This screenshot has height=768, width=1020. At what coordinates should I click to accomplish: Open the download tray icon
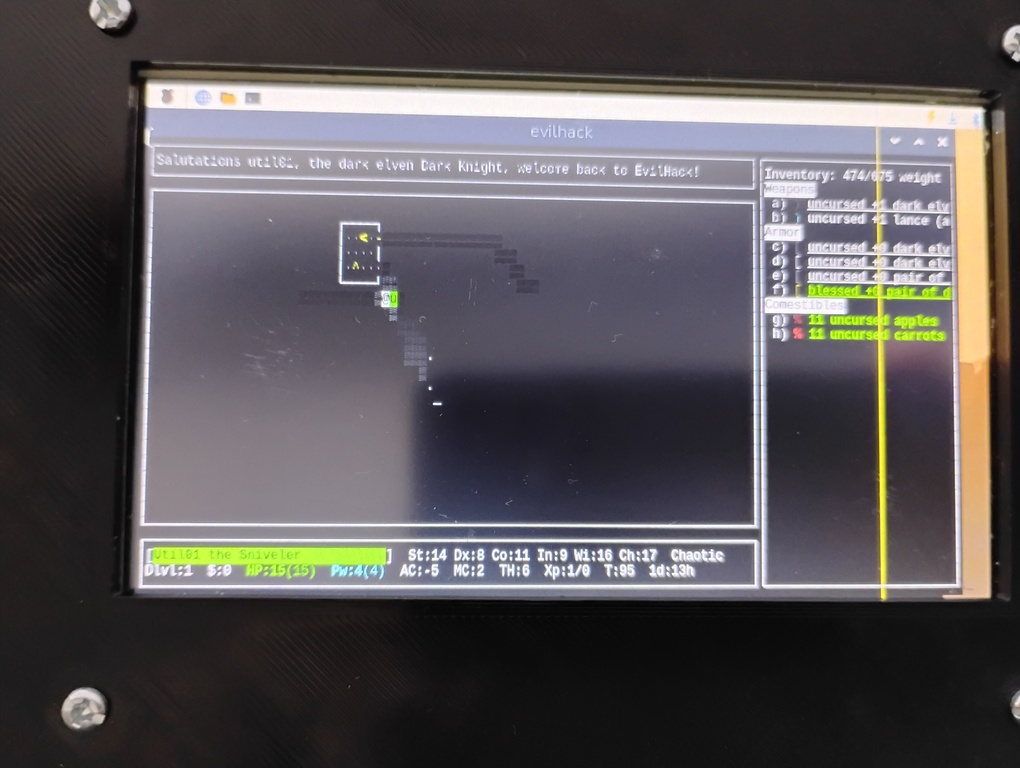coord(953,118)
